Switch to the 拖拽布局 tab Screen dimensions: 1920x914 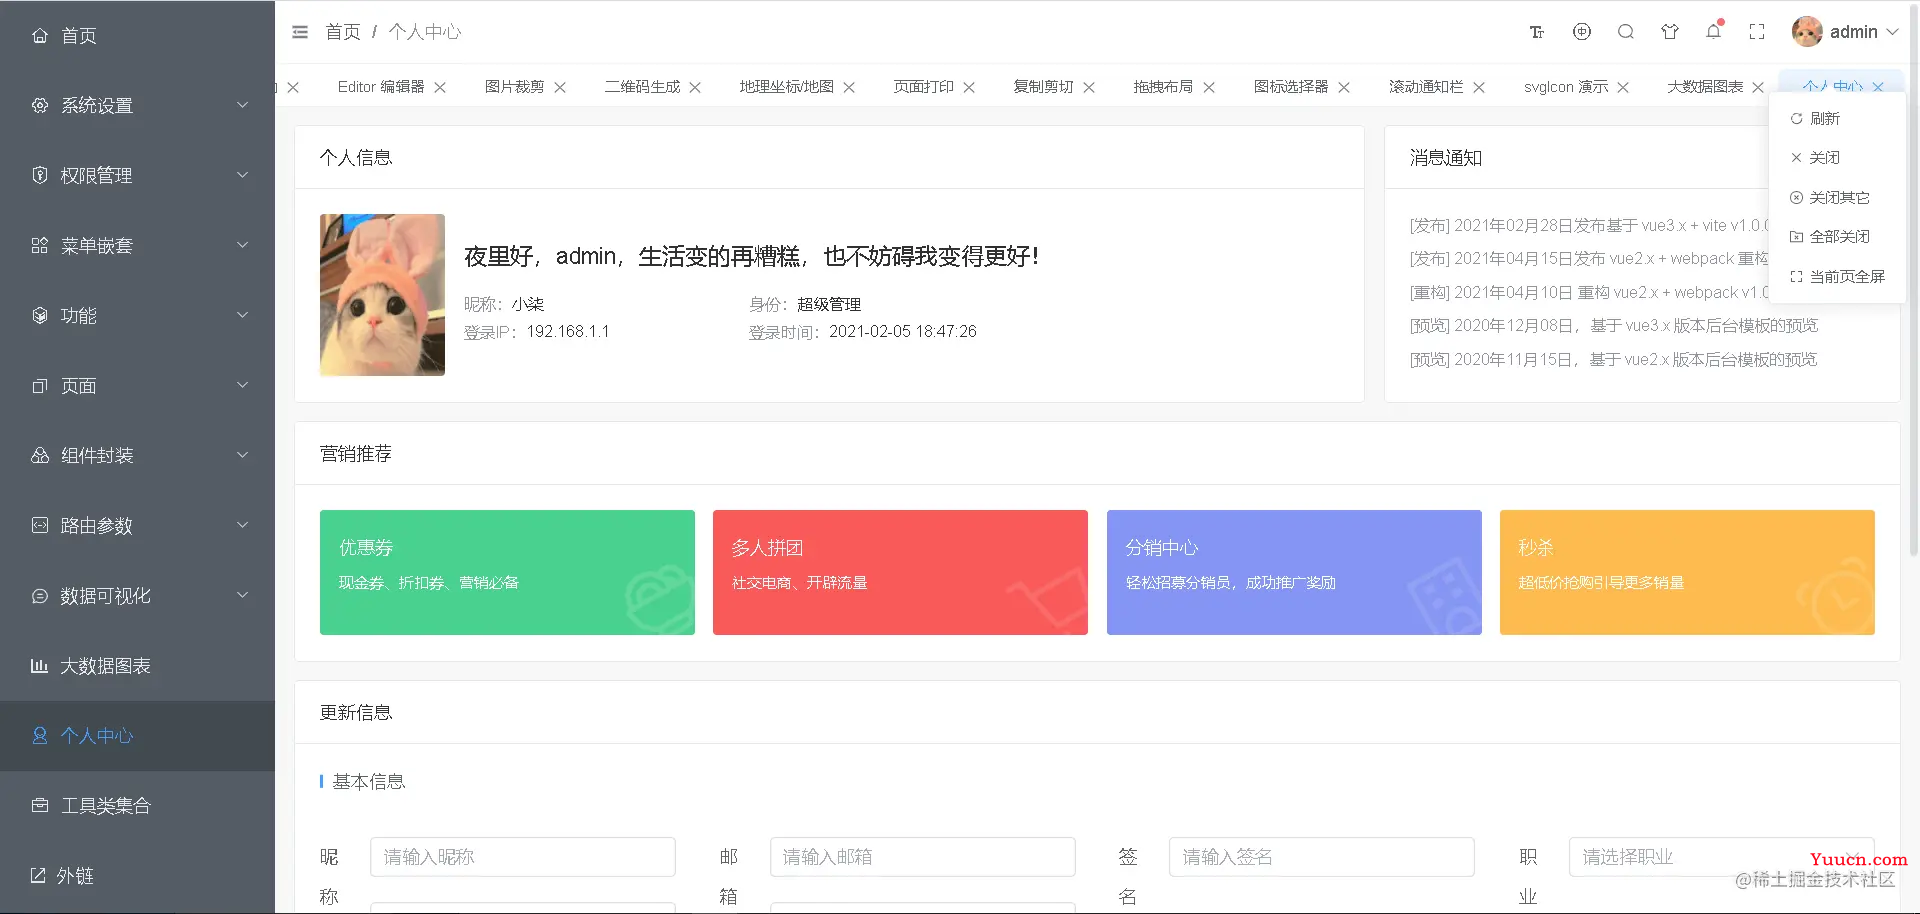[1163, 87]
